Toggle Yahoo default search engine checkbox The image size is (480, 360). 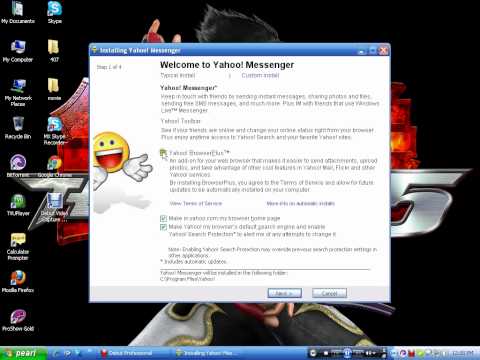(x=163, y=227)
